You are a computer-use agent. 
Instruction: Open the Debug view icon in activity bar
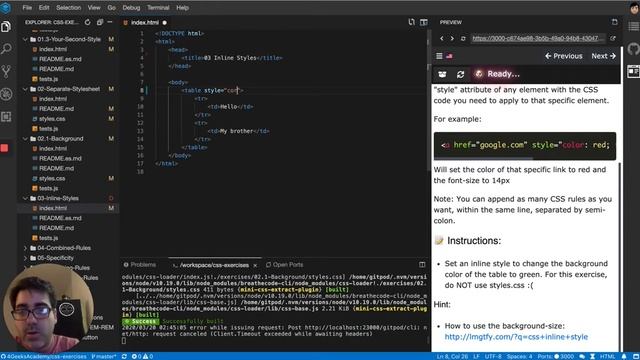coord(6,94)
